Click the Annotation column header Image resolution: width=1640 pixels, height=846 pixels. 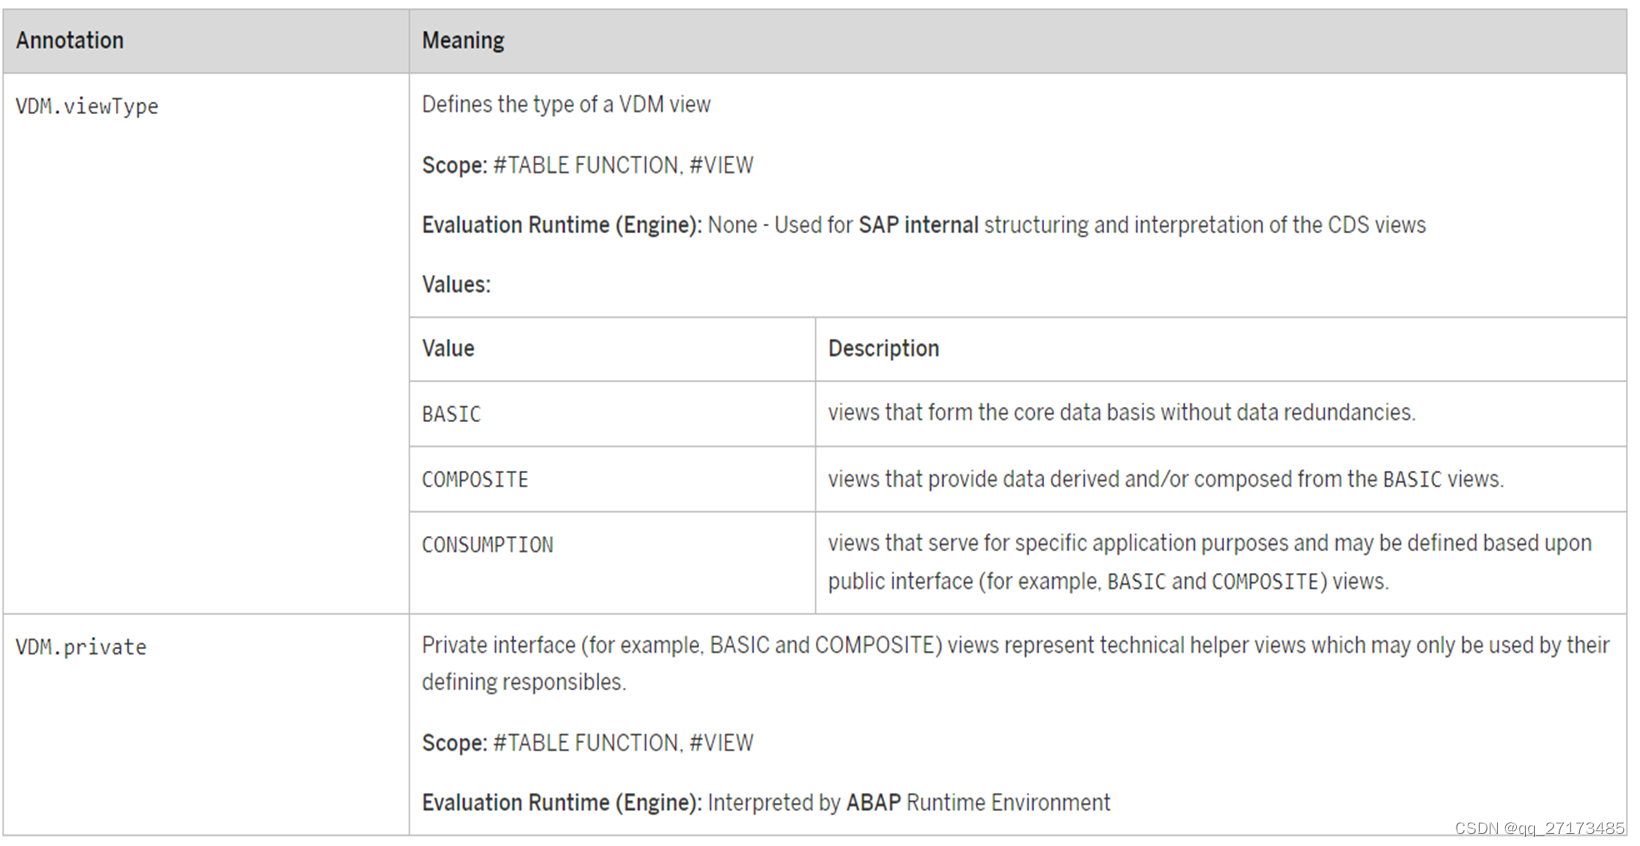tap(70, 41)
